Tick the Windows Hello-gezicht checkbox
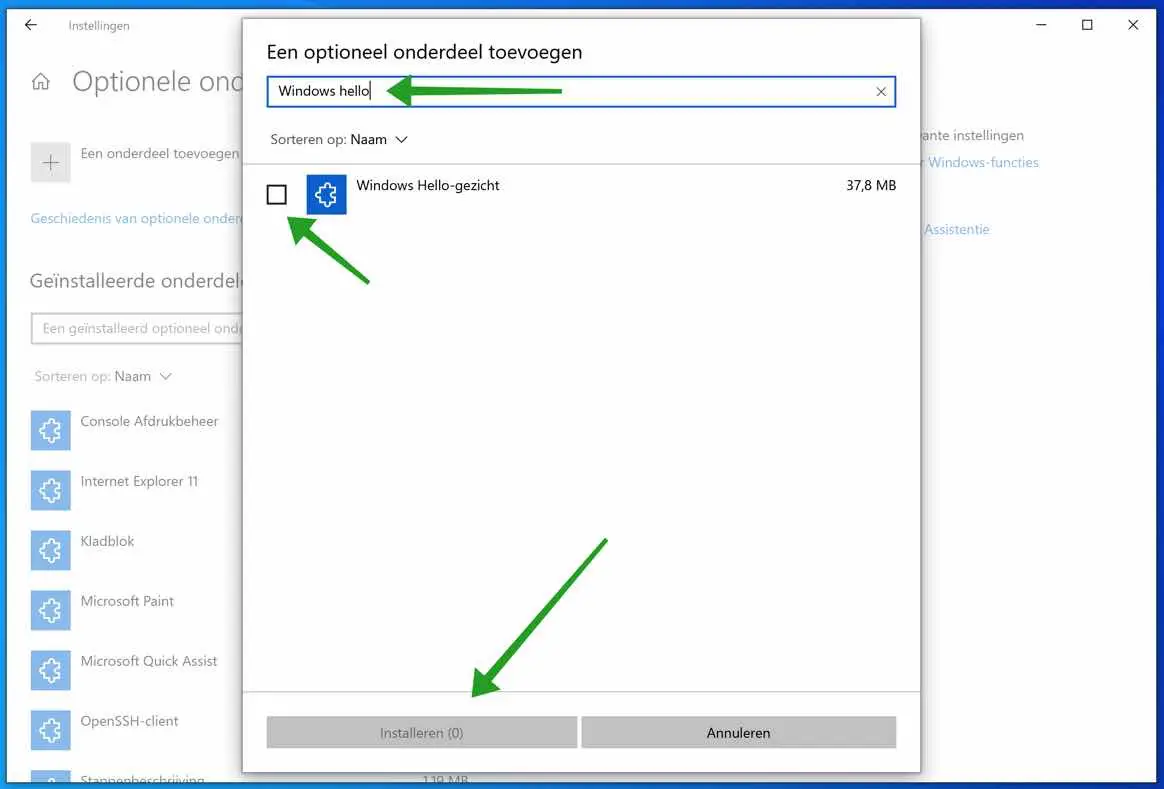The width and height of the screenshot is (1164, 789). point(276,194)
